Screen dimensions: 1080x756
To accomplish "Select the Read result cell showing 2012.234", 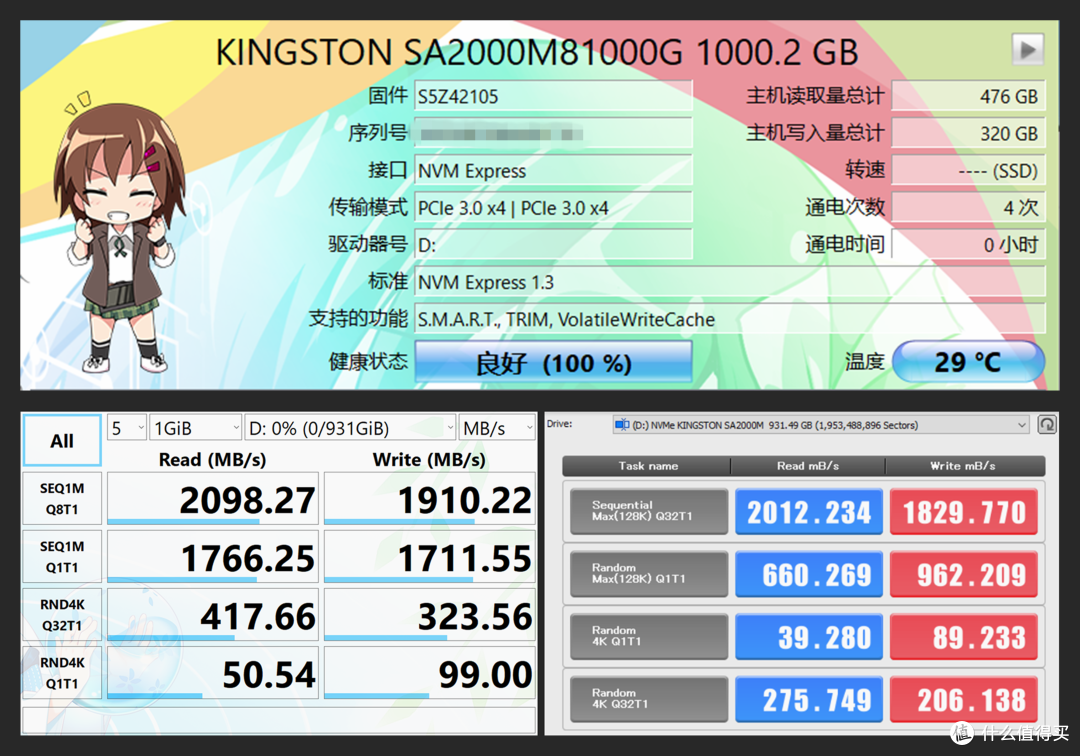I will [x=808, y=511].
